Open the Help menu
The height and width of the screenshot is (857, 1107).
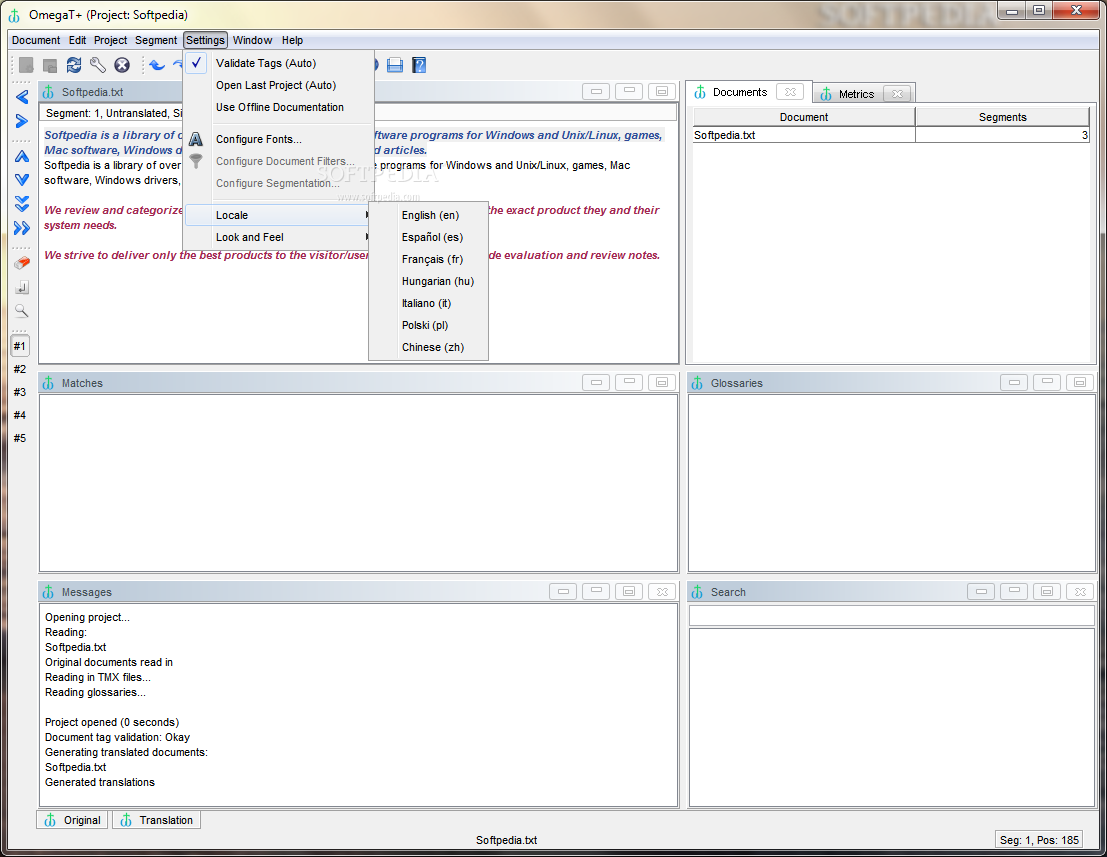tap(292, 40)
